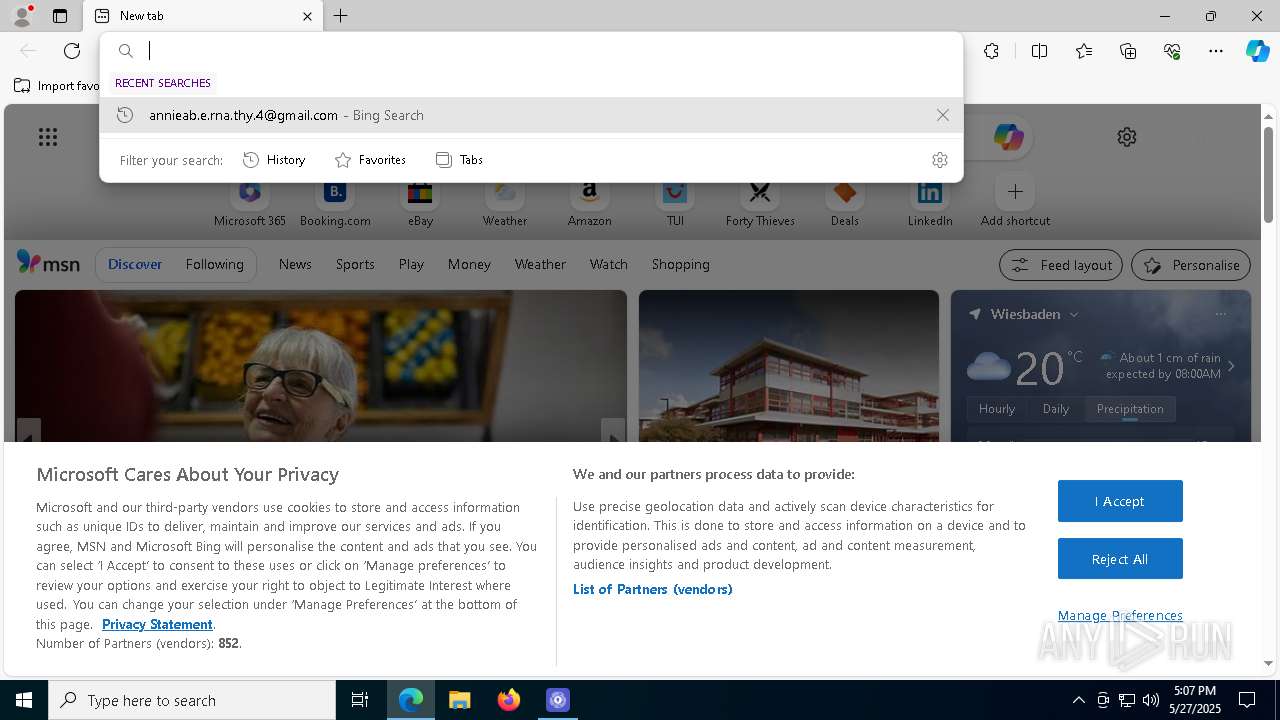Open eBay shortcut tile

click(420, 203)
